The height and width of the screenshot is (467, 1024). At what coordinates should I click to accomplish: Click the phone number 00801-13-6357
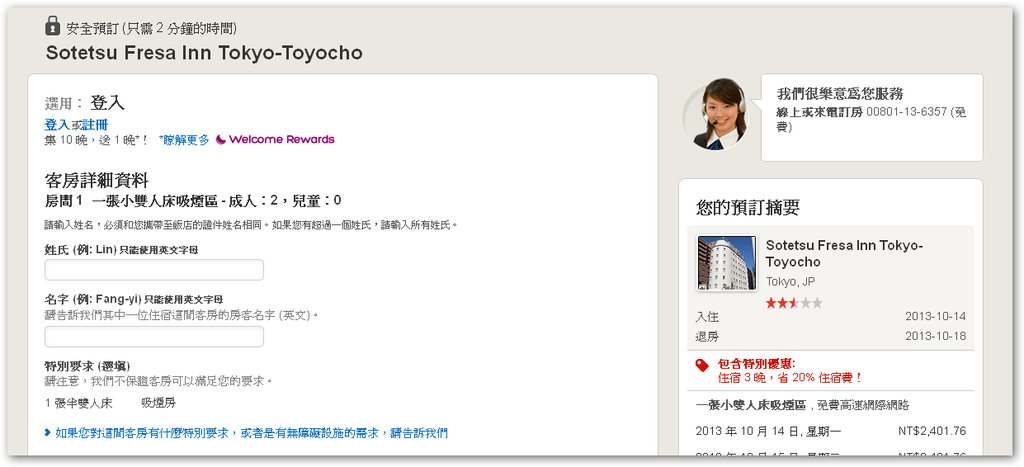(906, 112)
